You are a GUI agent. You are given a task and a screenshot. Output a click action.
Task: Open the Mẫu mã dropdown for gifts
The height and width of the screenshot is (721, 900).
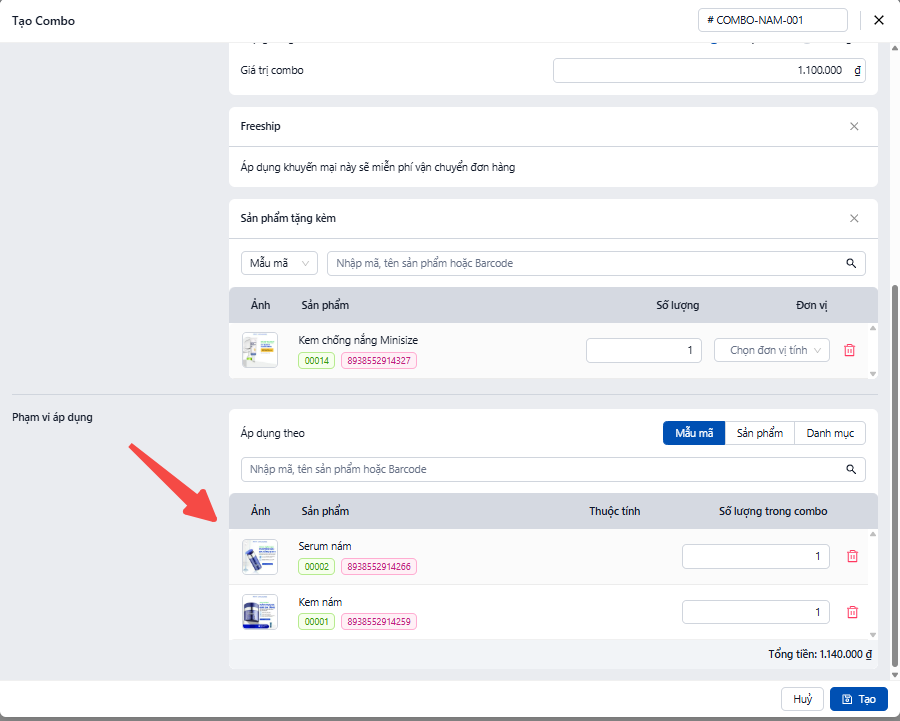279,263
